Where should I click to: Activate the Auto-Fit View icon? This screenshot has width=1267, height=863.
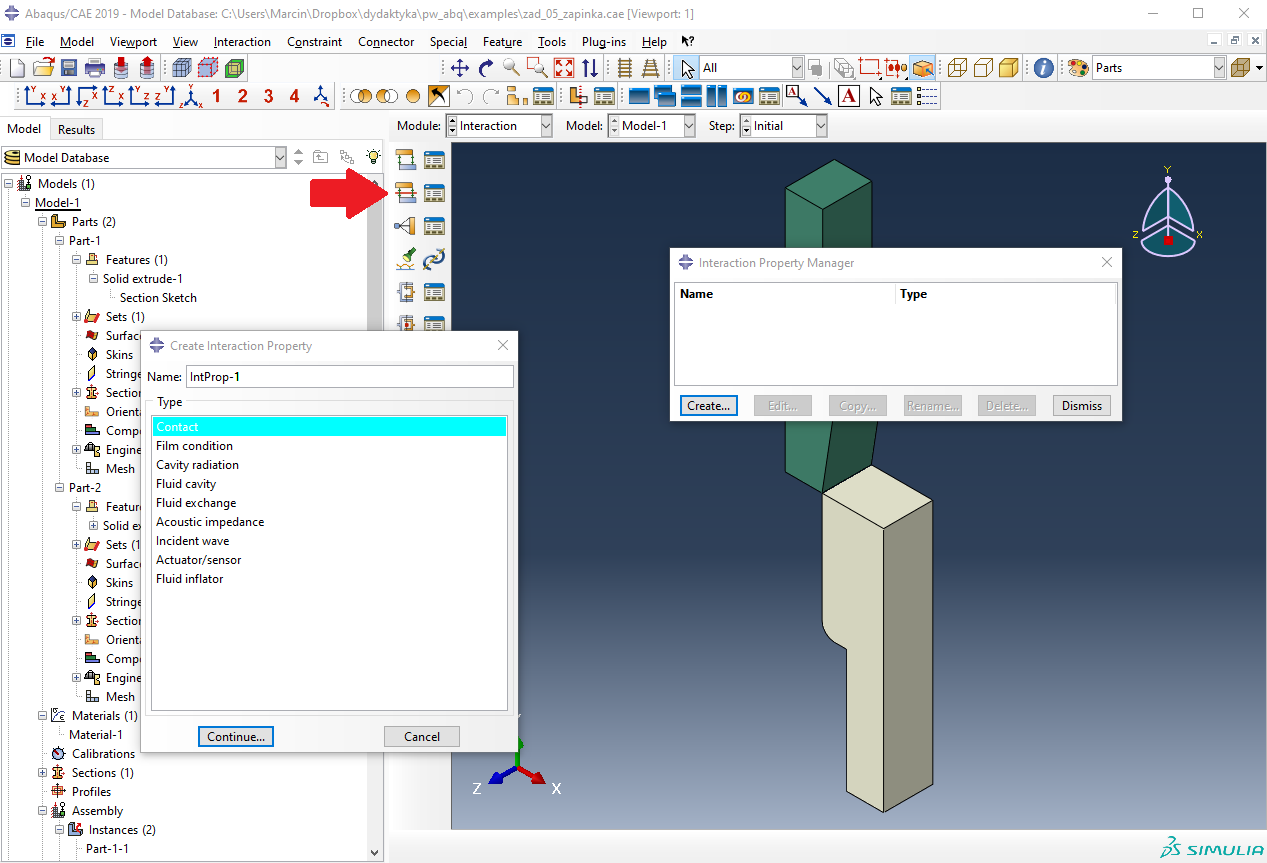coord(564,68)
